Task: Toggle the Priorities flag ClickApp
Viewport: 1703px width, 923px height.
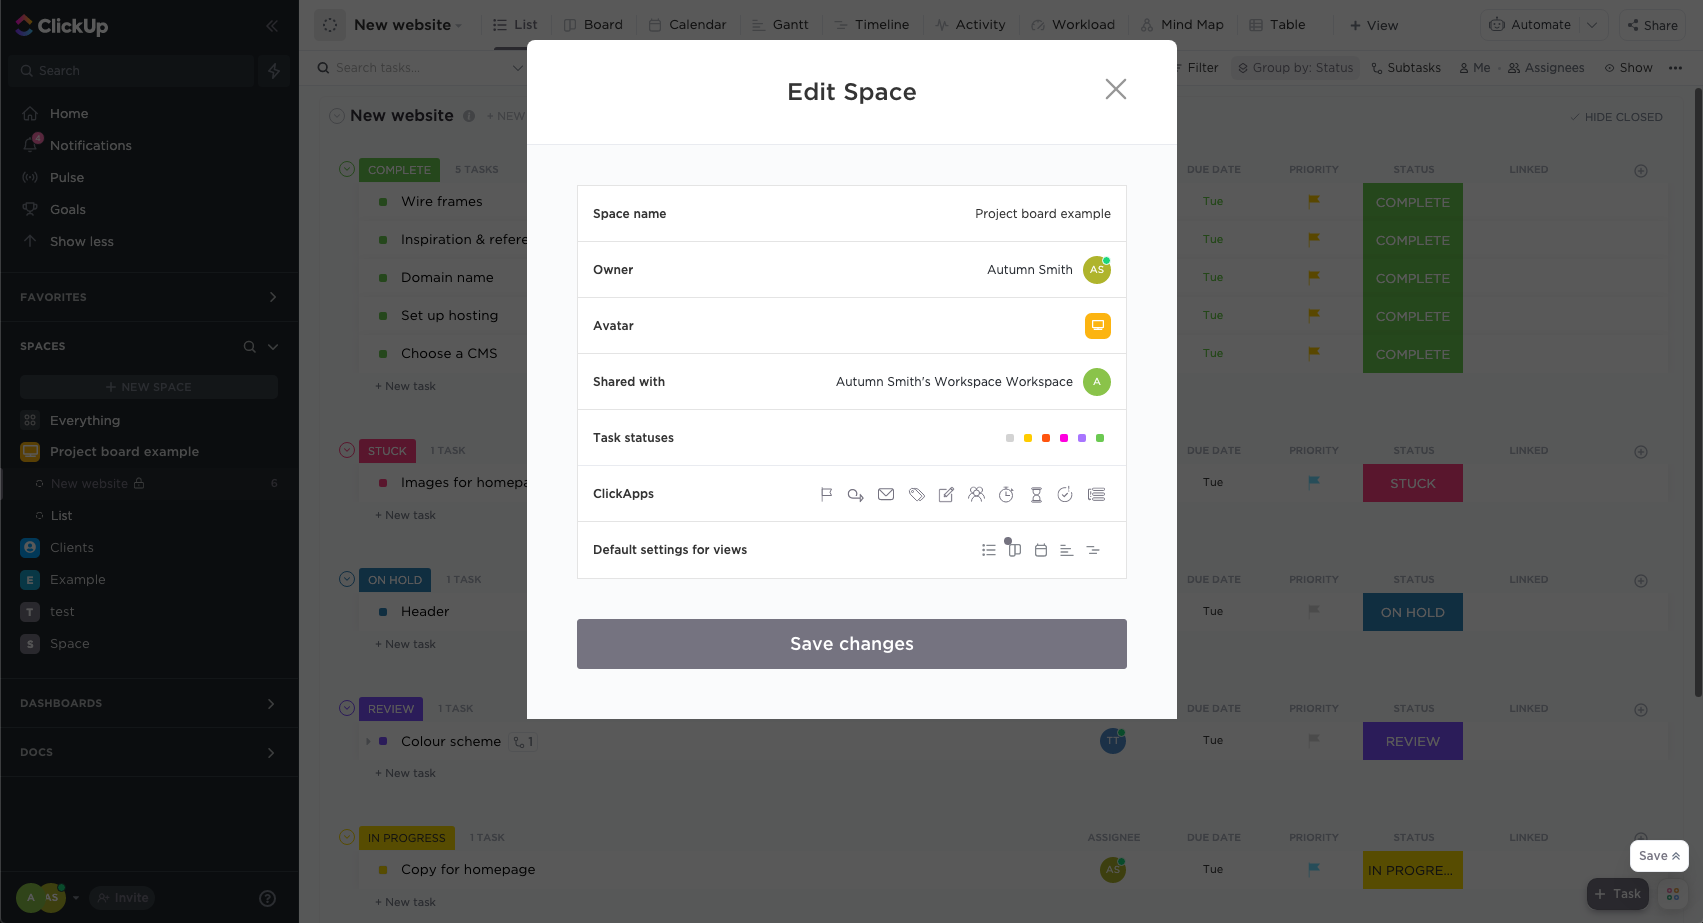Action: (826, 493)
